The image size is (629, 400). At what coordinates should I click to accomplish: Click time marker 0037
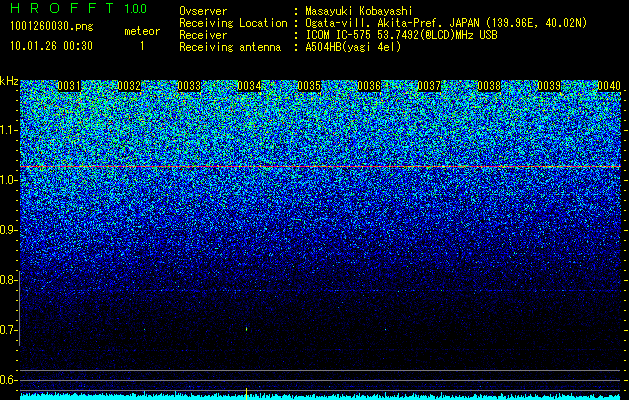(429, 86)
